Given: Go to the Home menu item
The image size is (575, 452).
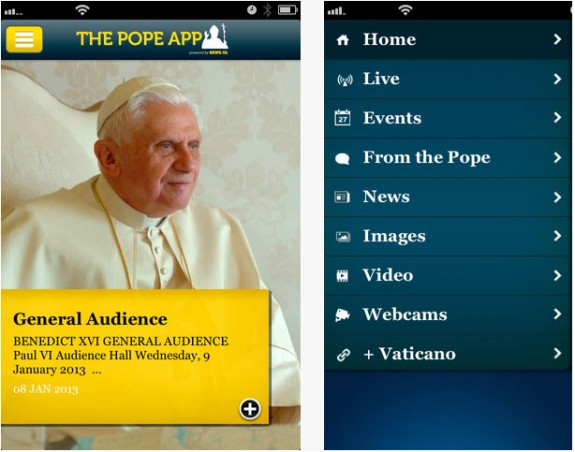Looking at the screenshot, I should (x=447, y=40).
